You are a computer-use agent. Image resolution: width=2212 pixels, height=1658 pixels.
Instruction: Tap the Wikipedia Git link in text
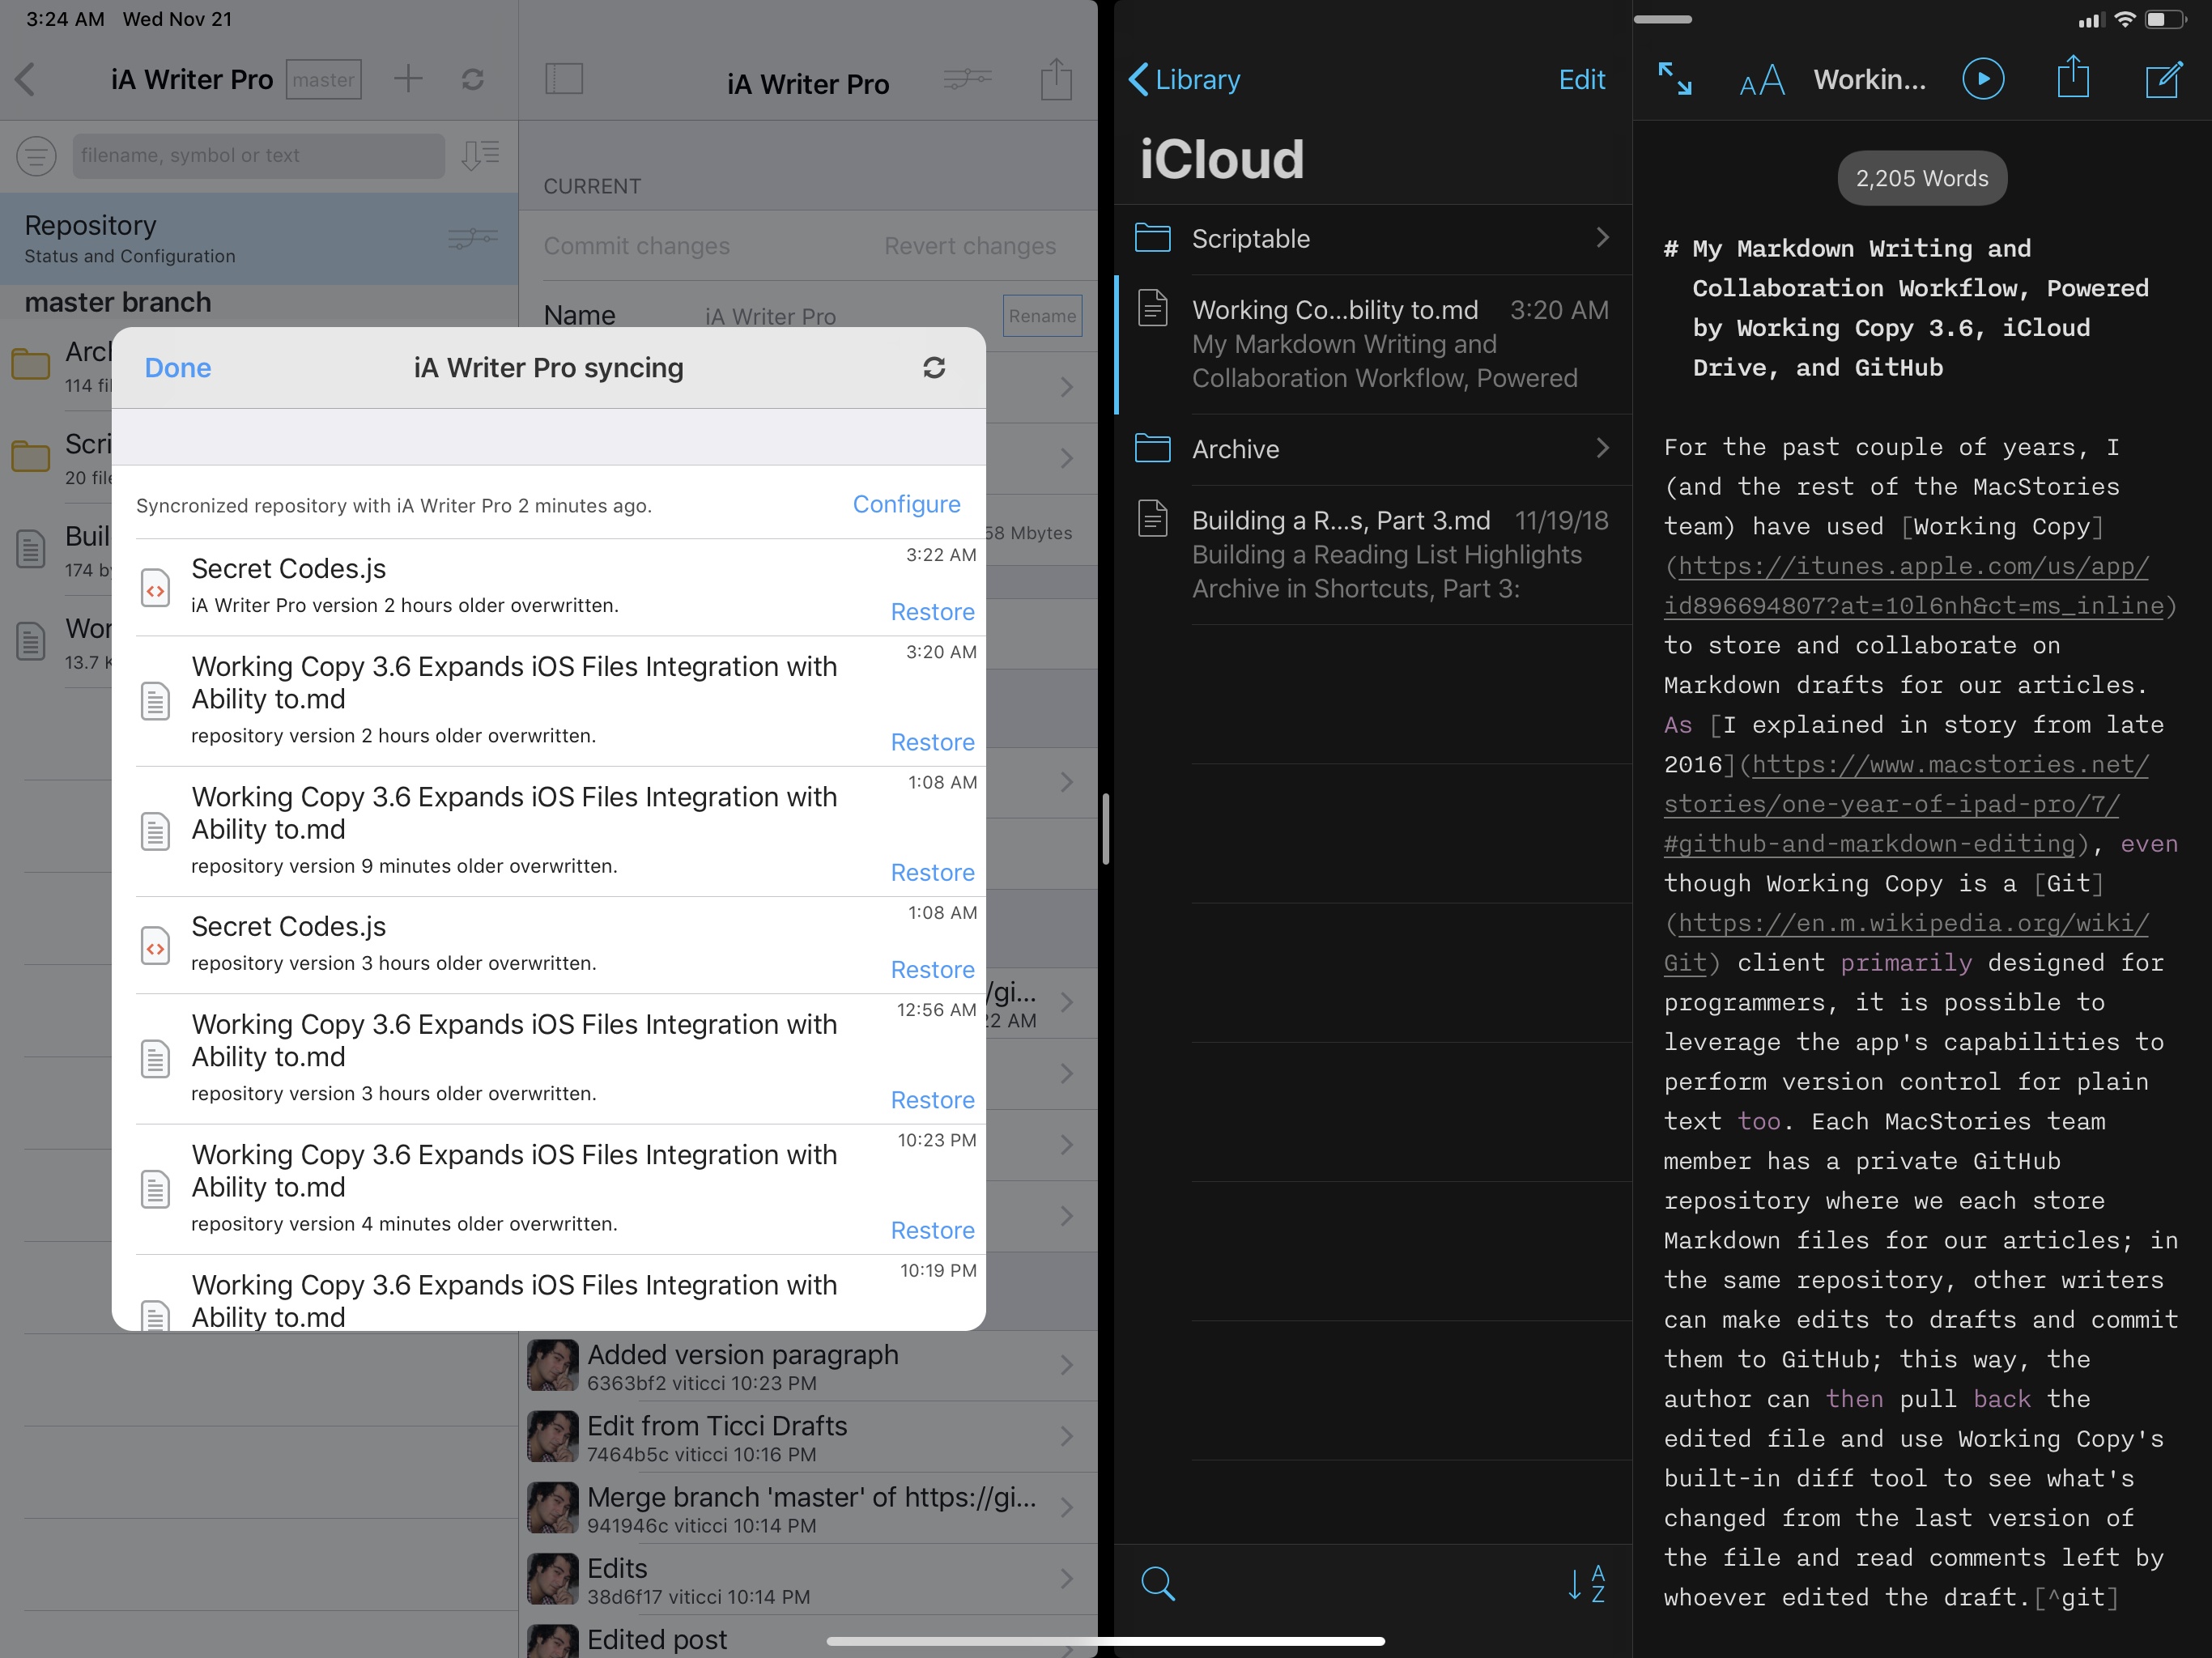pos(1906,943)
